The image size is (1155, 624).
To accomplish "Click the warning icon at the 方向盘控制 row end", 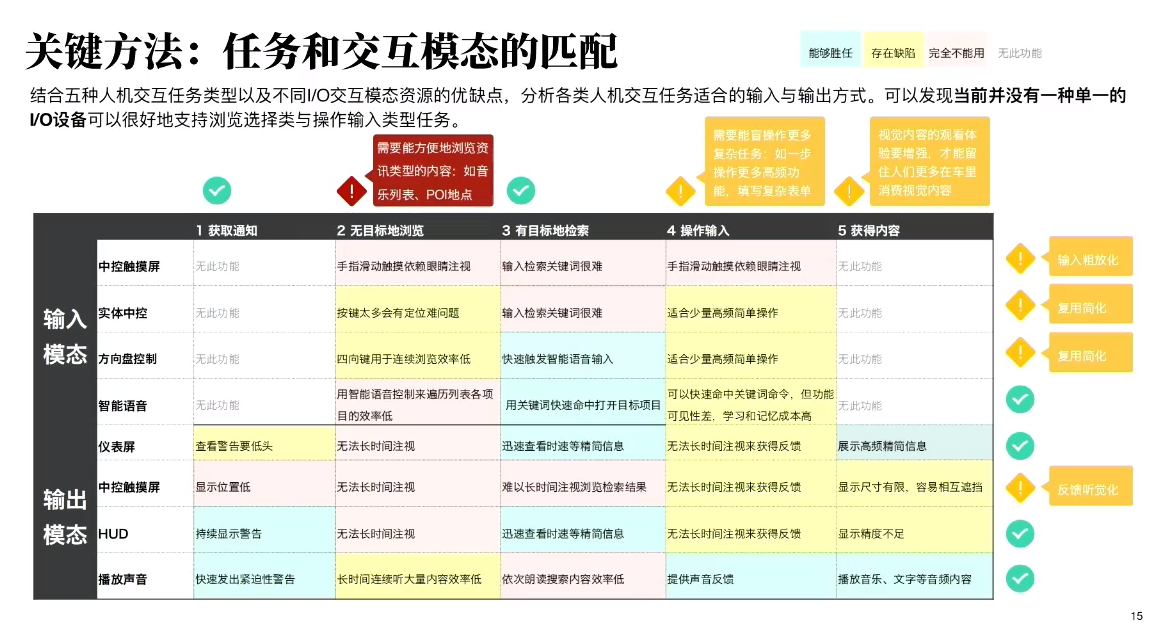I will pos(1019,350).
